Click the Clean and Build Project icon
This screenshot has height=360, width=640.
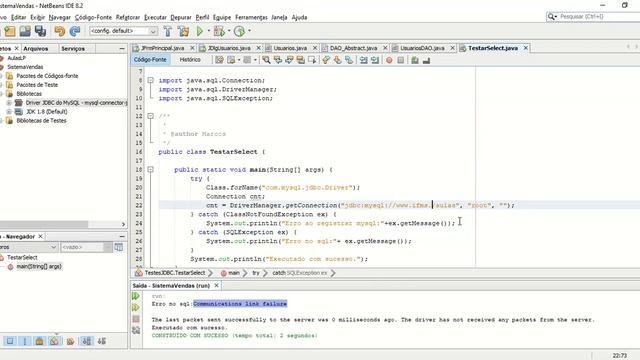coord(183,31)
